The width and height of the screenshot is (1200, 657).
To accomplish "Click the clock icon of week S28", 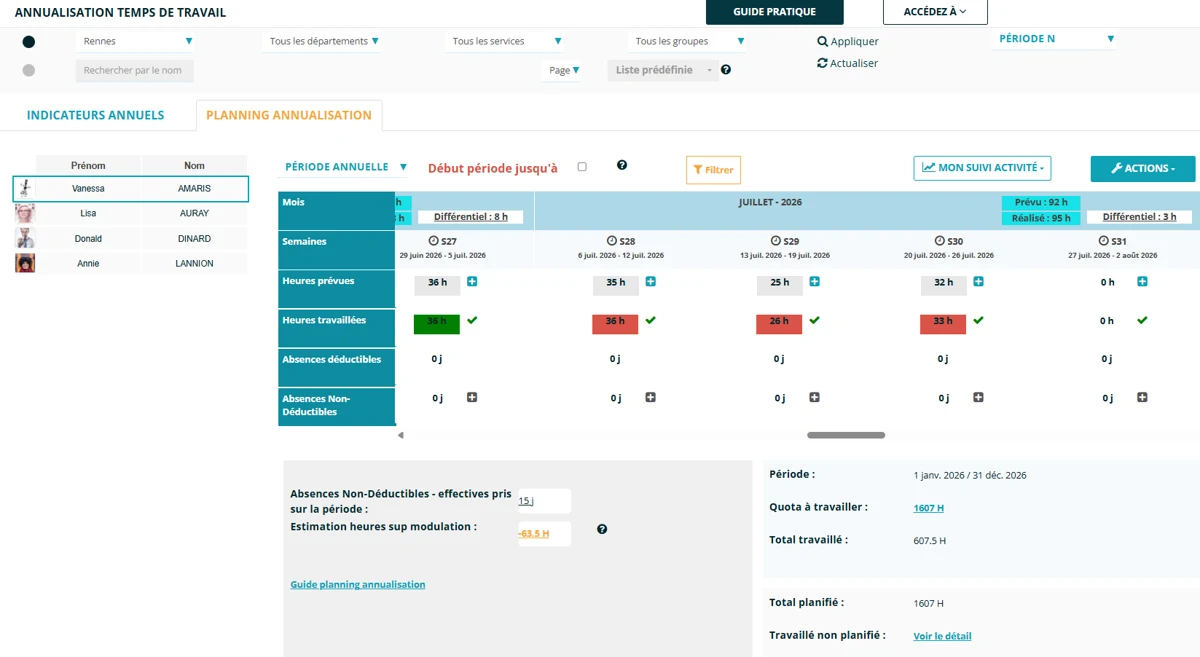I will pos(612,241).
